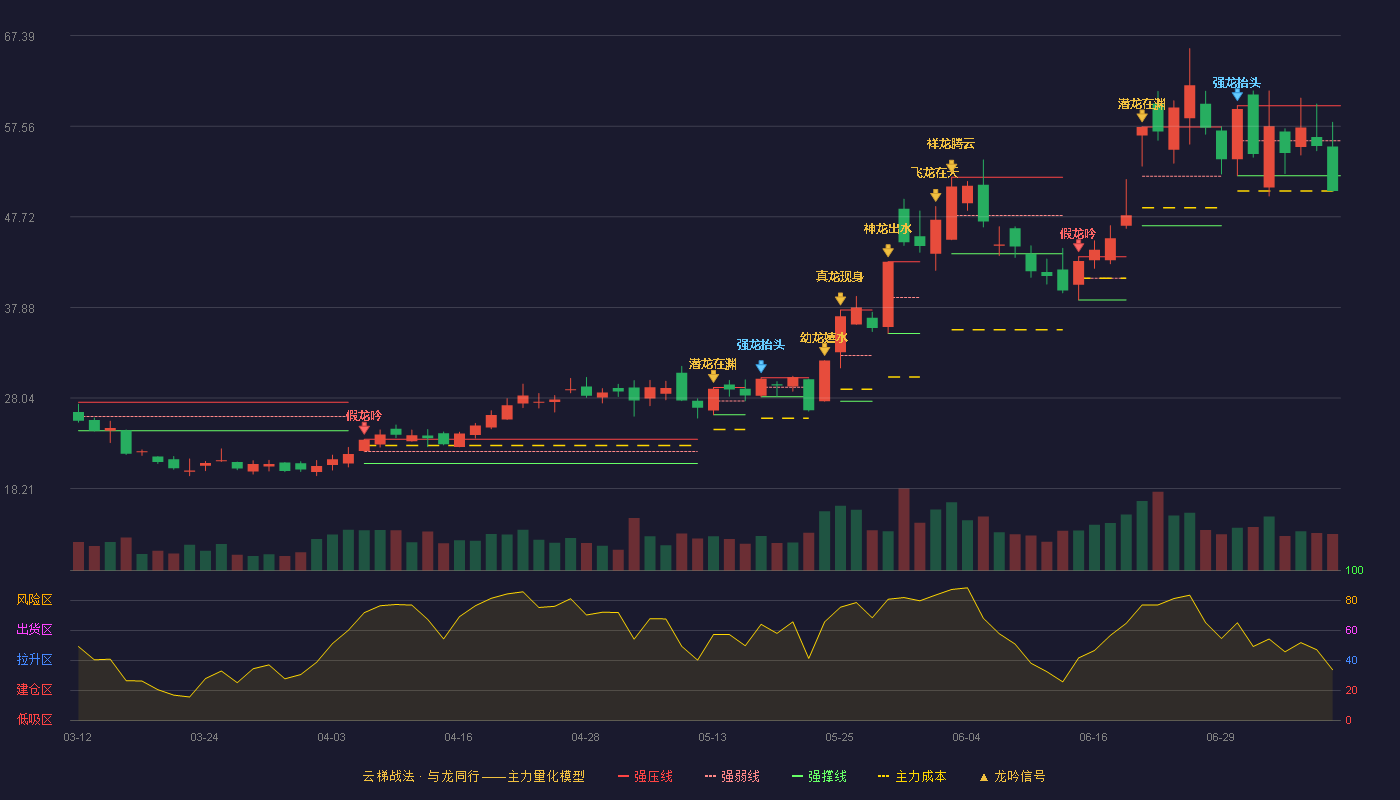1400x800 pixels.
Task: Click the 04-28 date label
Action: click(585, 737)
